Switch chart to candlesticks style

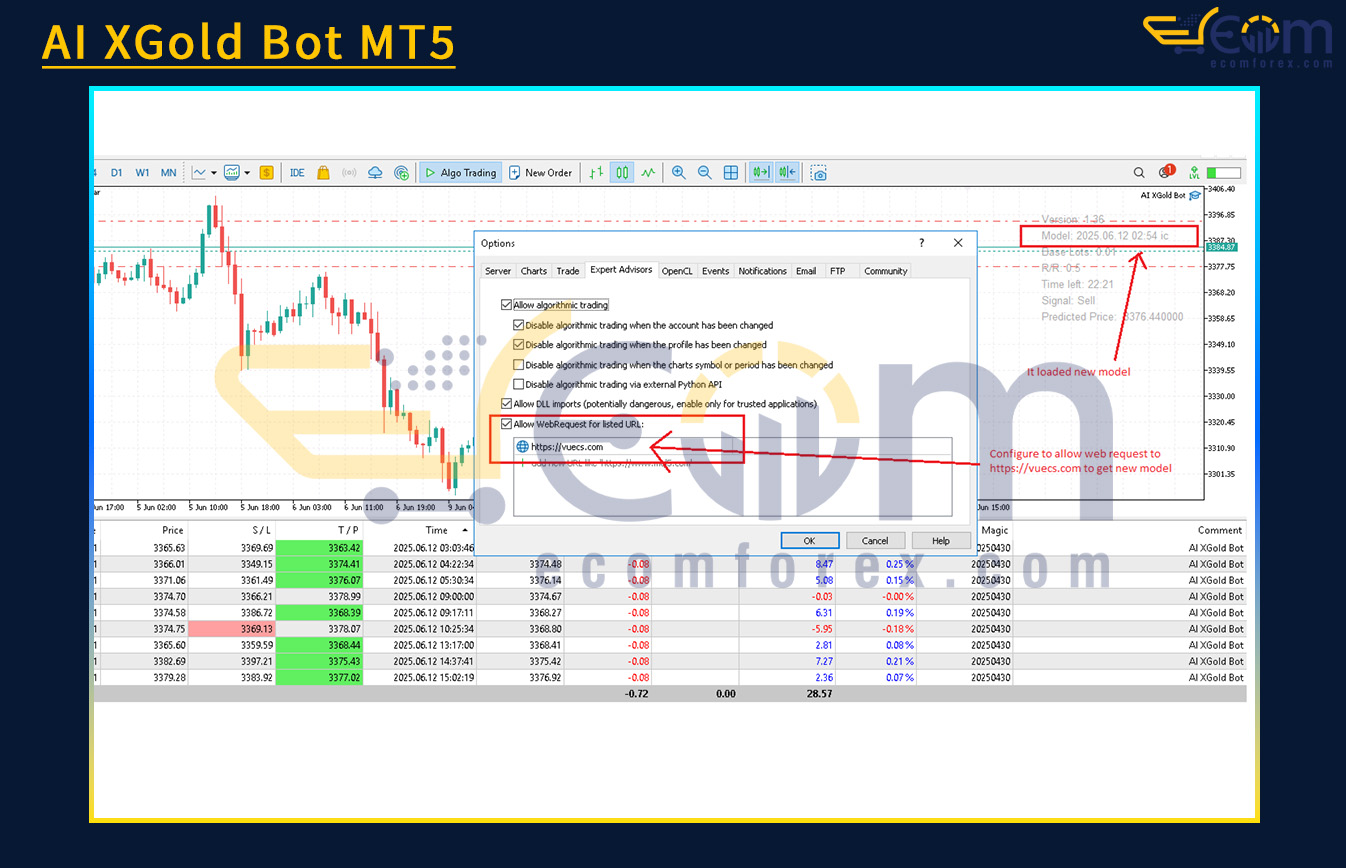point(622,172)
